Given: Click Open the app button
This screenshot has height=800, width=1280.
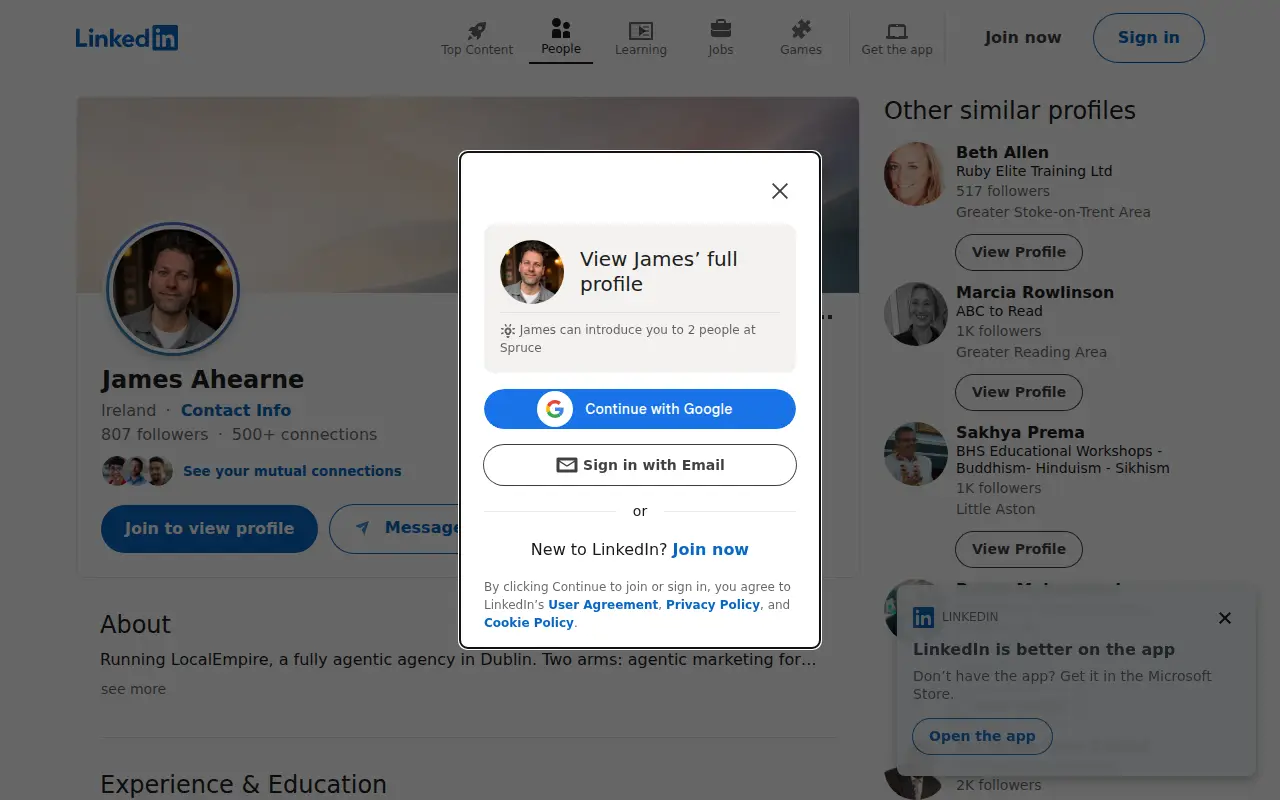Looking at the screenshot, I should 982,736.
